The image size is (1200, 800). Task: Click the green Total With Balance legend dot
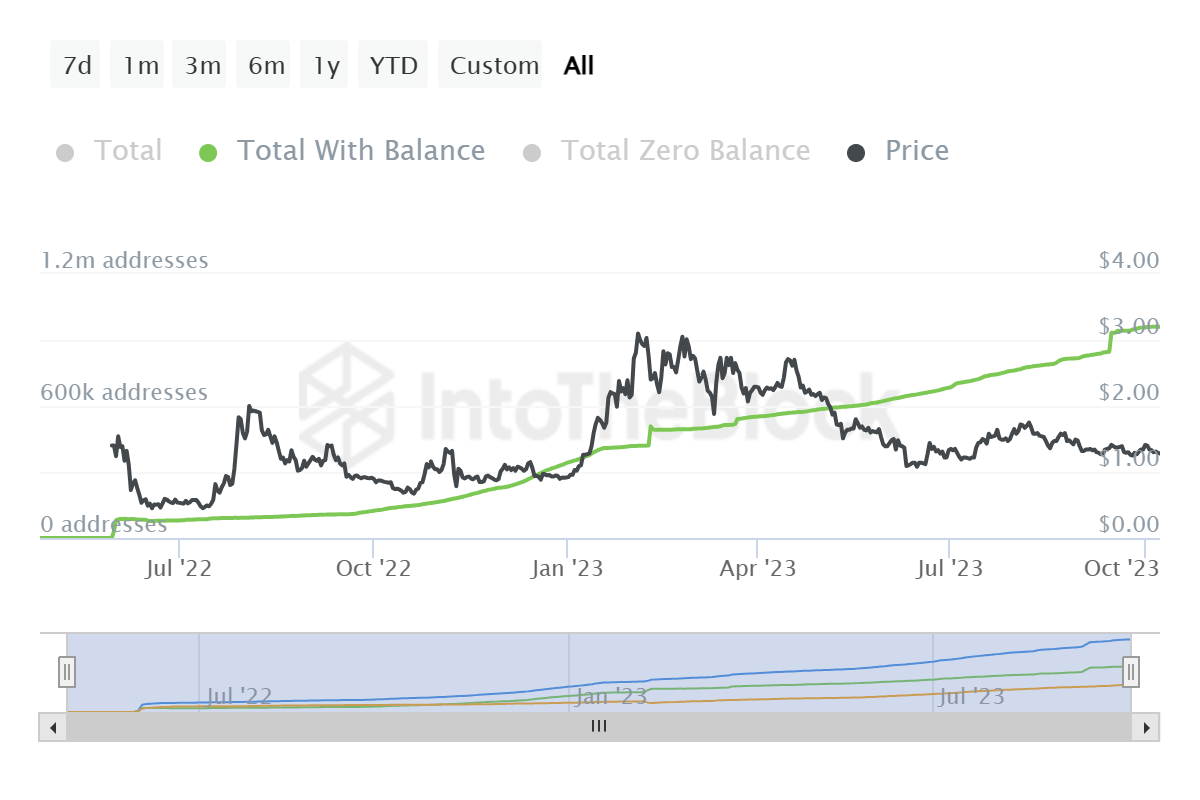click(x=208, y=153)
